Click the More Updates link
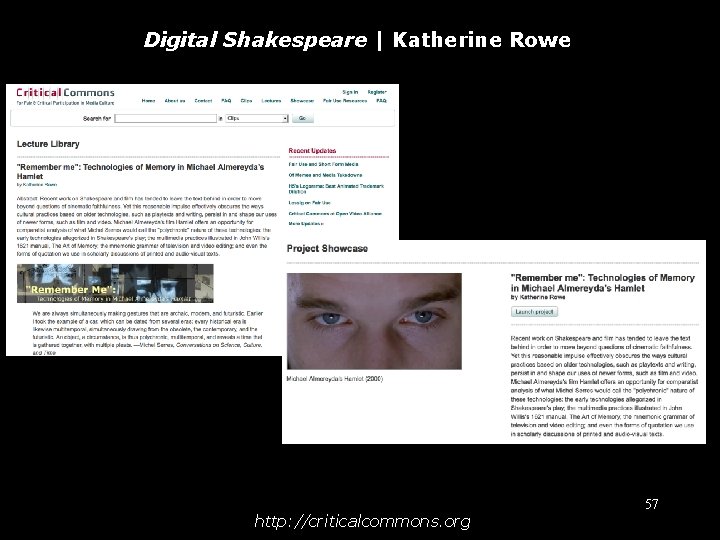 pos(306,224)
